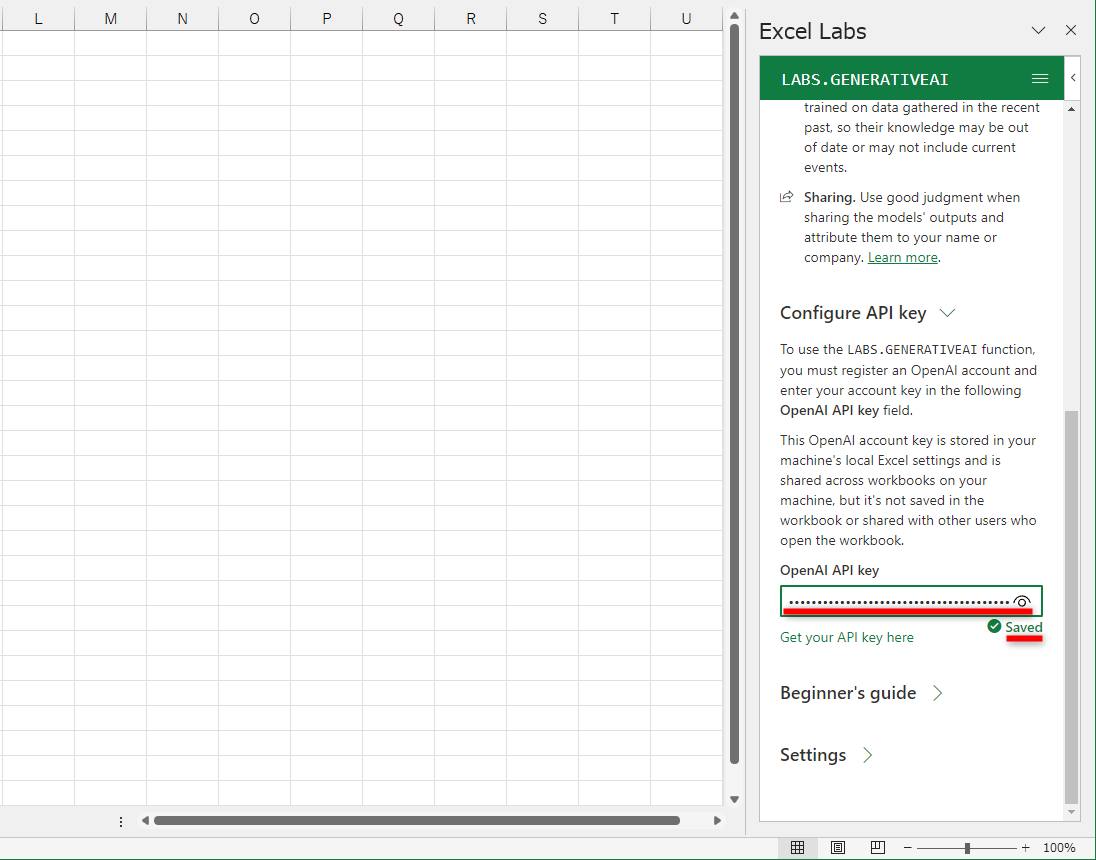Click the three-dot tab bar splitter handle
This screenshot has height=860, width=1096.
[x=121, y=822]
